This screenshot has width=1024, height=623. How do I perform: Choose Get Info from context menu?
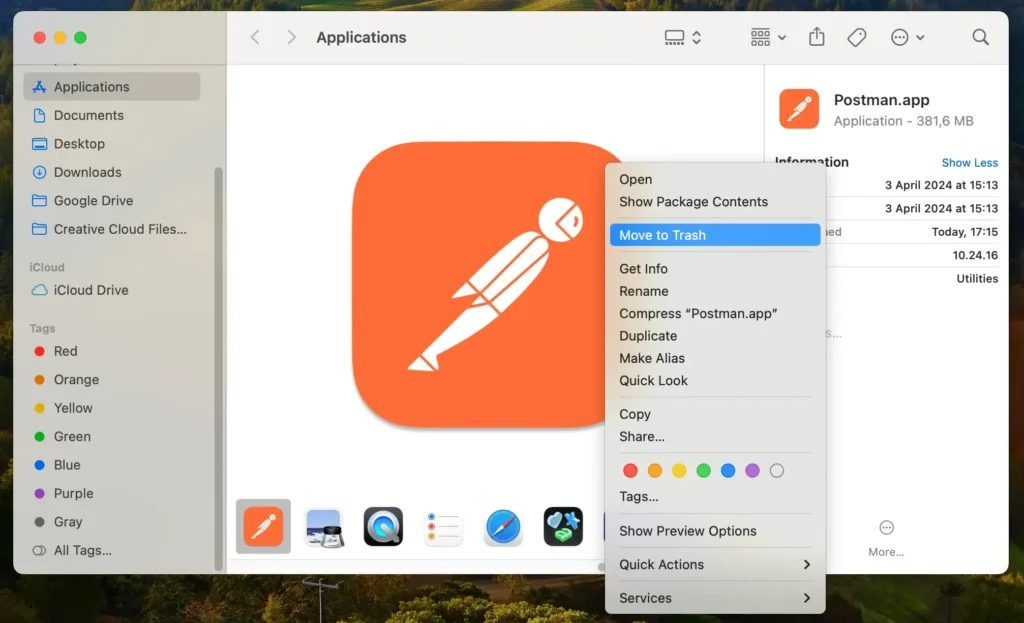pos(715,268)
